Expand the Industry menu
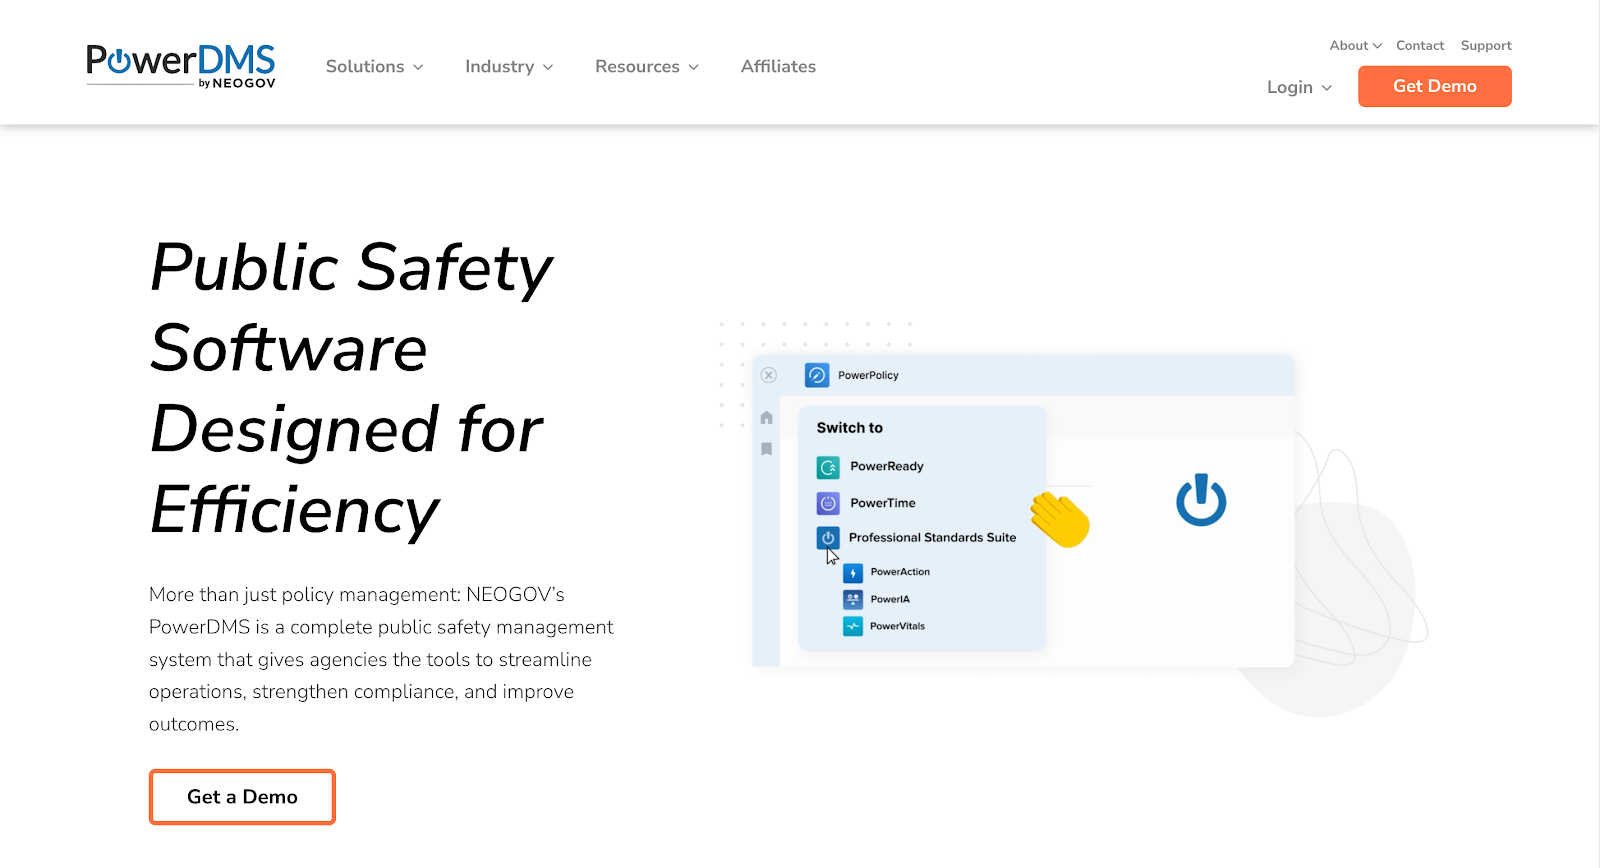Viewport: 1600px width, 868px height. [x=509, y=67]
